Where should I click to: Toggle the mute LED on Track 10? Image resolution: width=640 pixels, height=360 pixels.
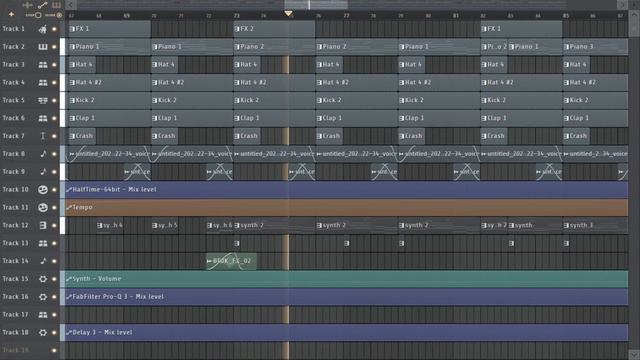[54, 190]
